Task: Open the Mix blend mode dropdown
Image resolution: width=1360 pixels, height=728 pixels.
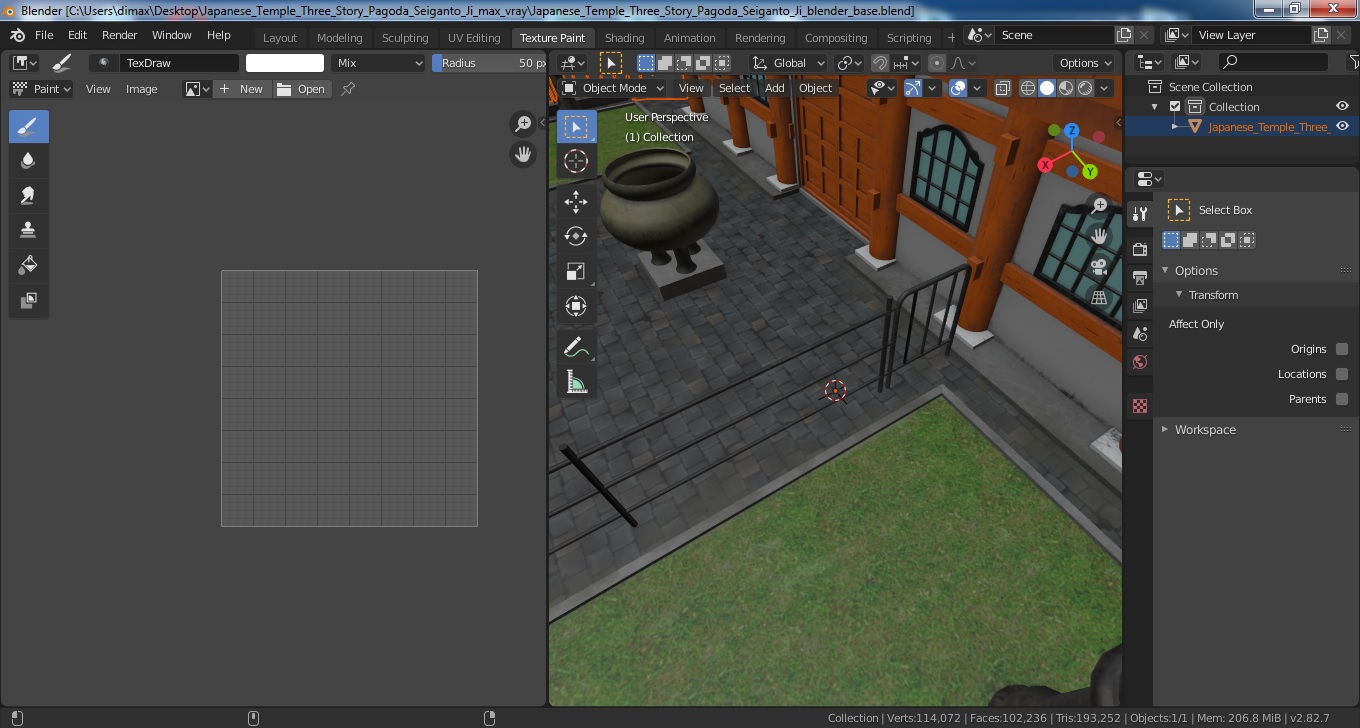Action: click(379, 63)
